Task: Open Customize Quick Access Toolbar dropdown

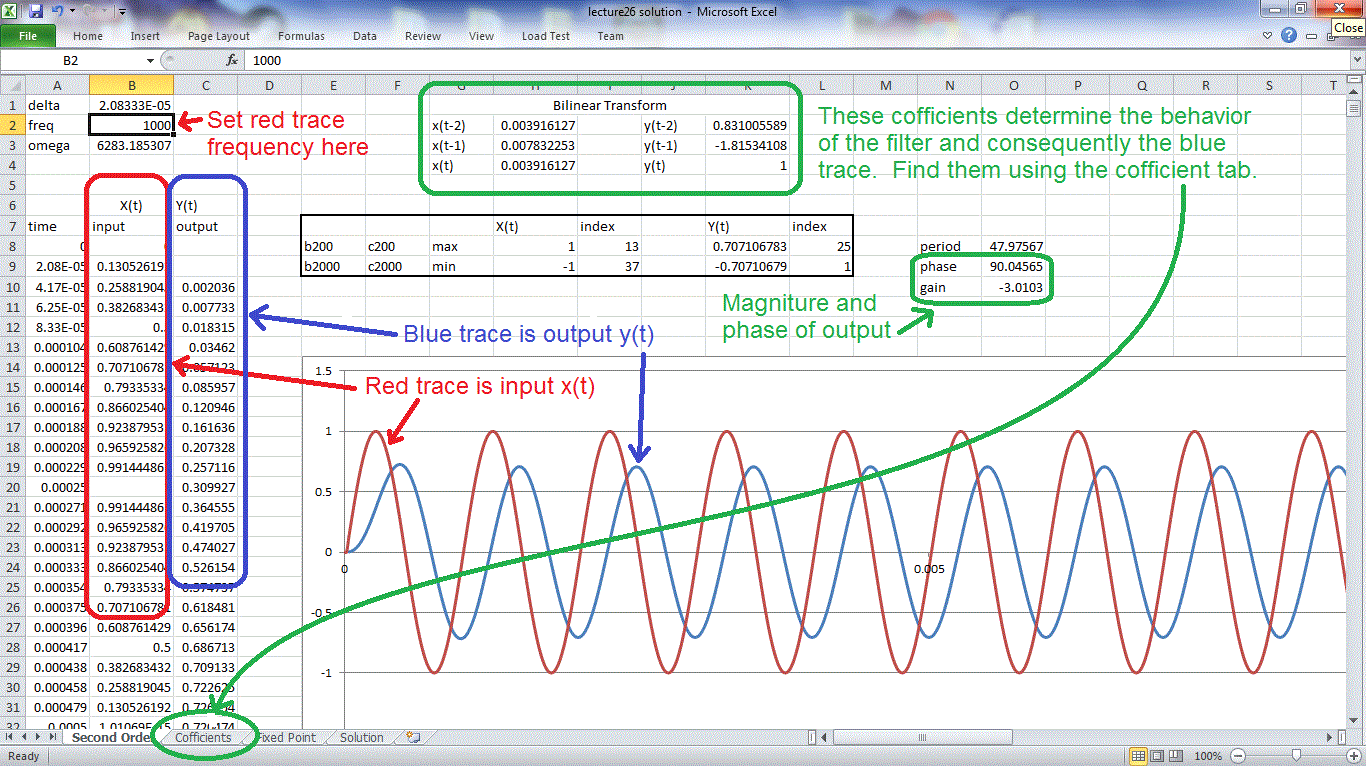Action: click(x=122, y=12)
